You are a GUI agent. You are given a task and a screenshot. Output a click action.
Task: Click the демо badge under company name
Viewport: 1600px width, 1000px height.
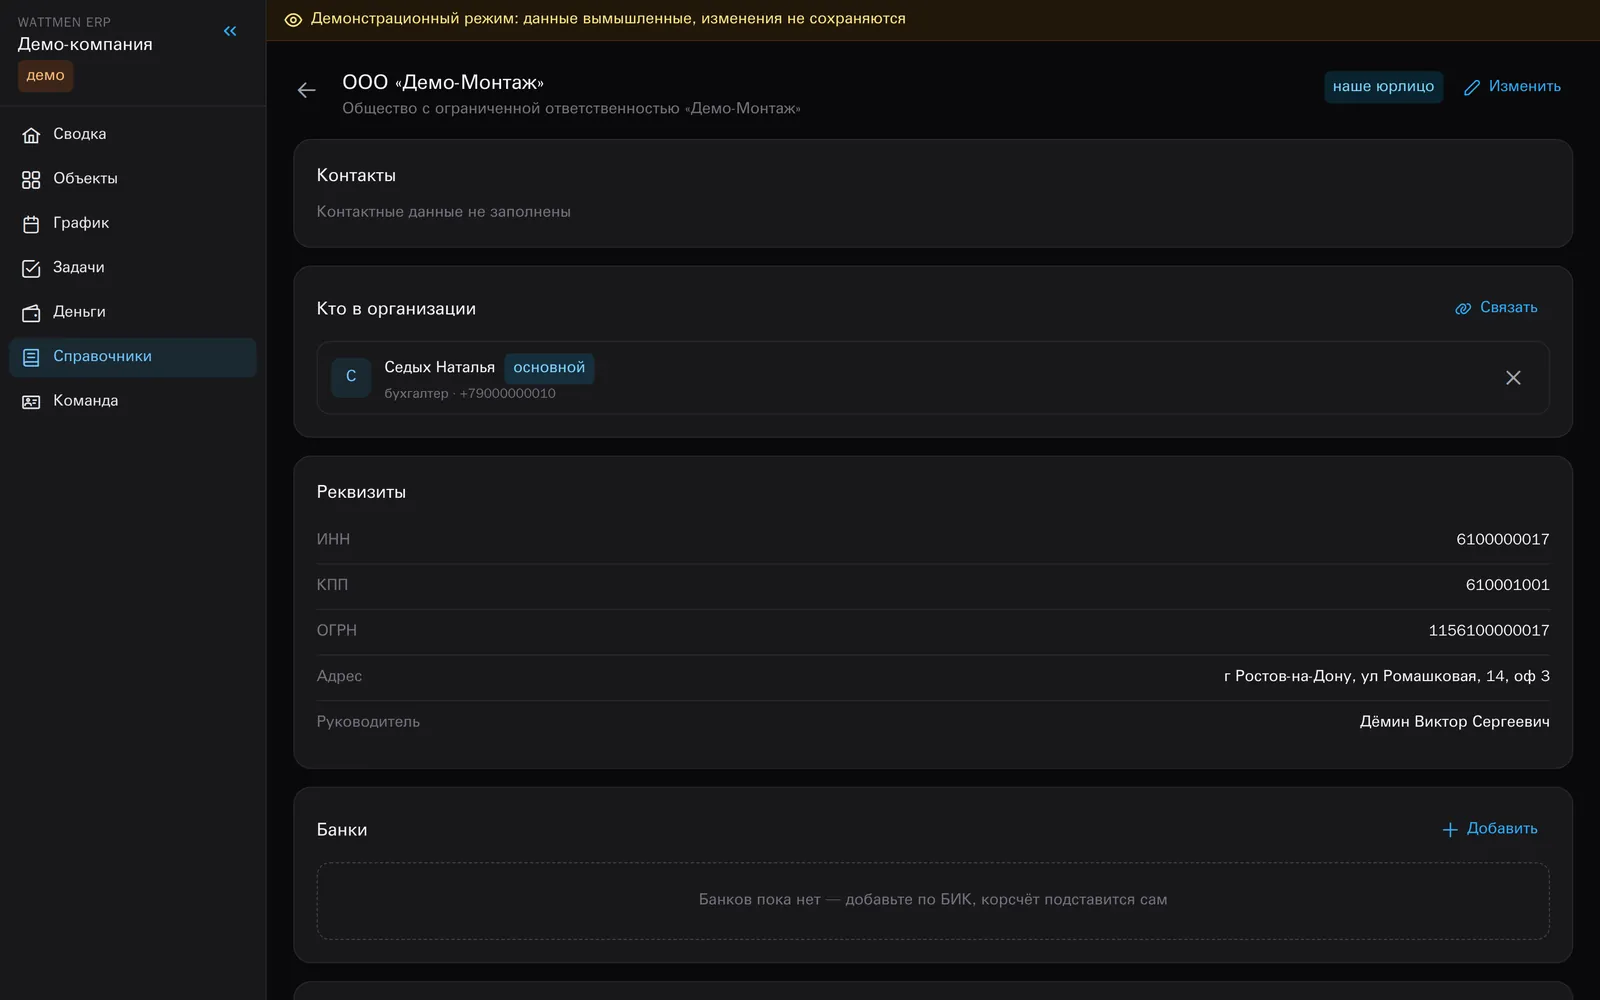click(45, 76)
